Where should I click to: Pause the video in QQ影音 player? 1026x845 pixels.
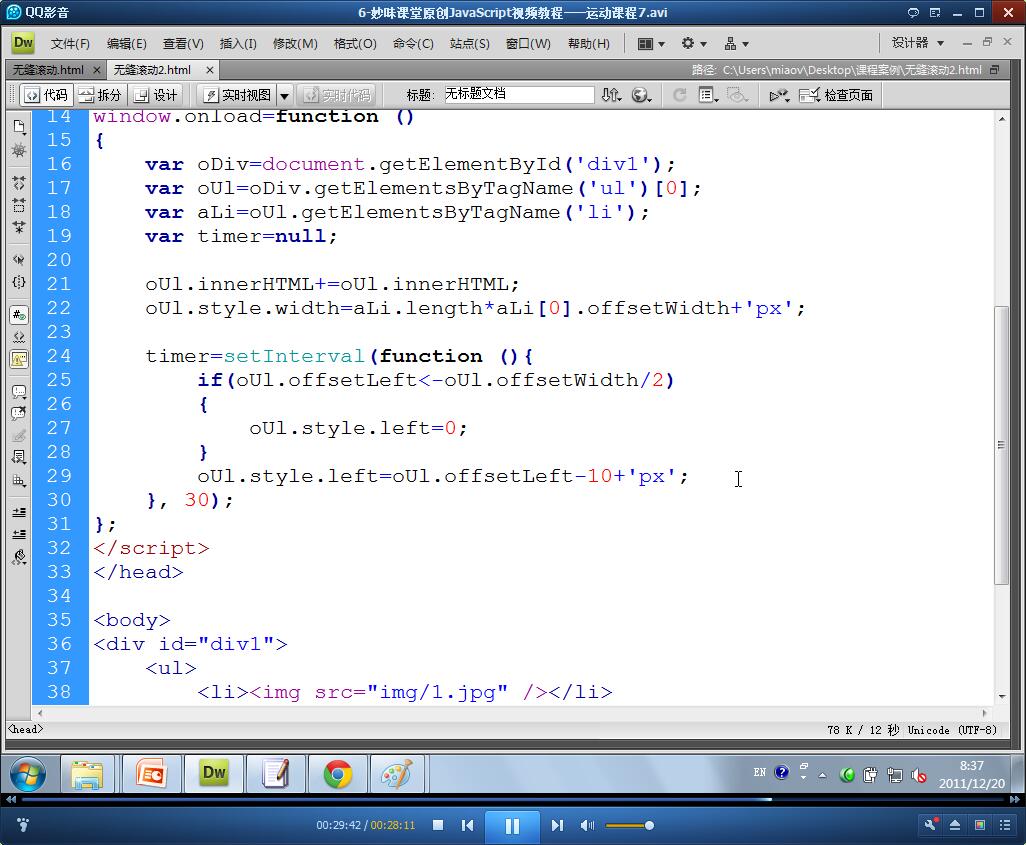[x=512, y=826]
